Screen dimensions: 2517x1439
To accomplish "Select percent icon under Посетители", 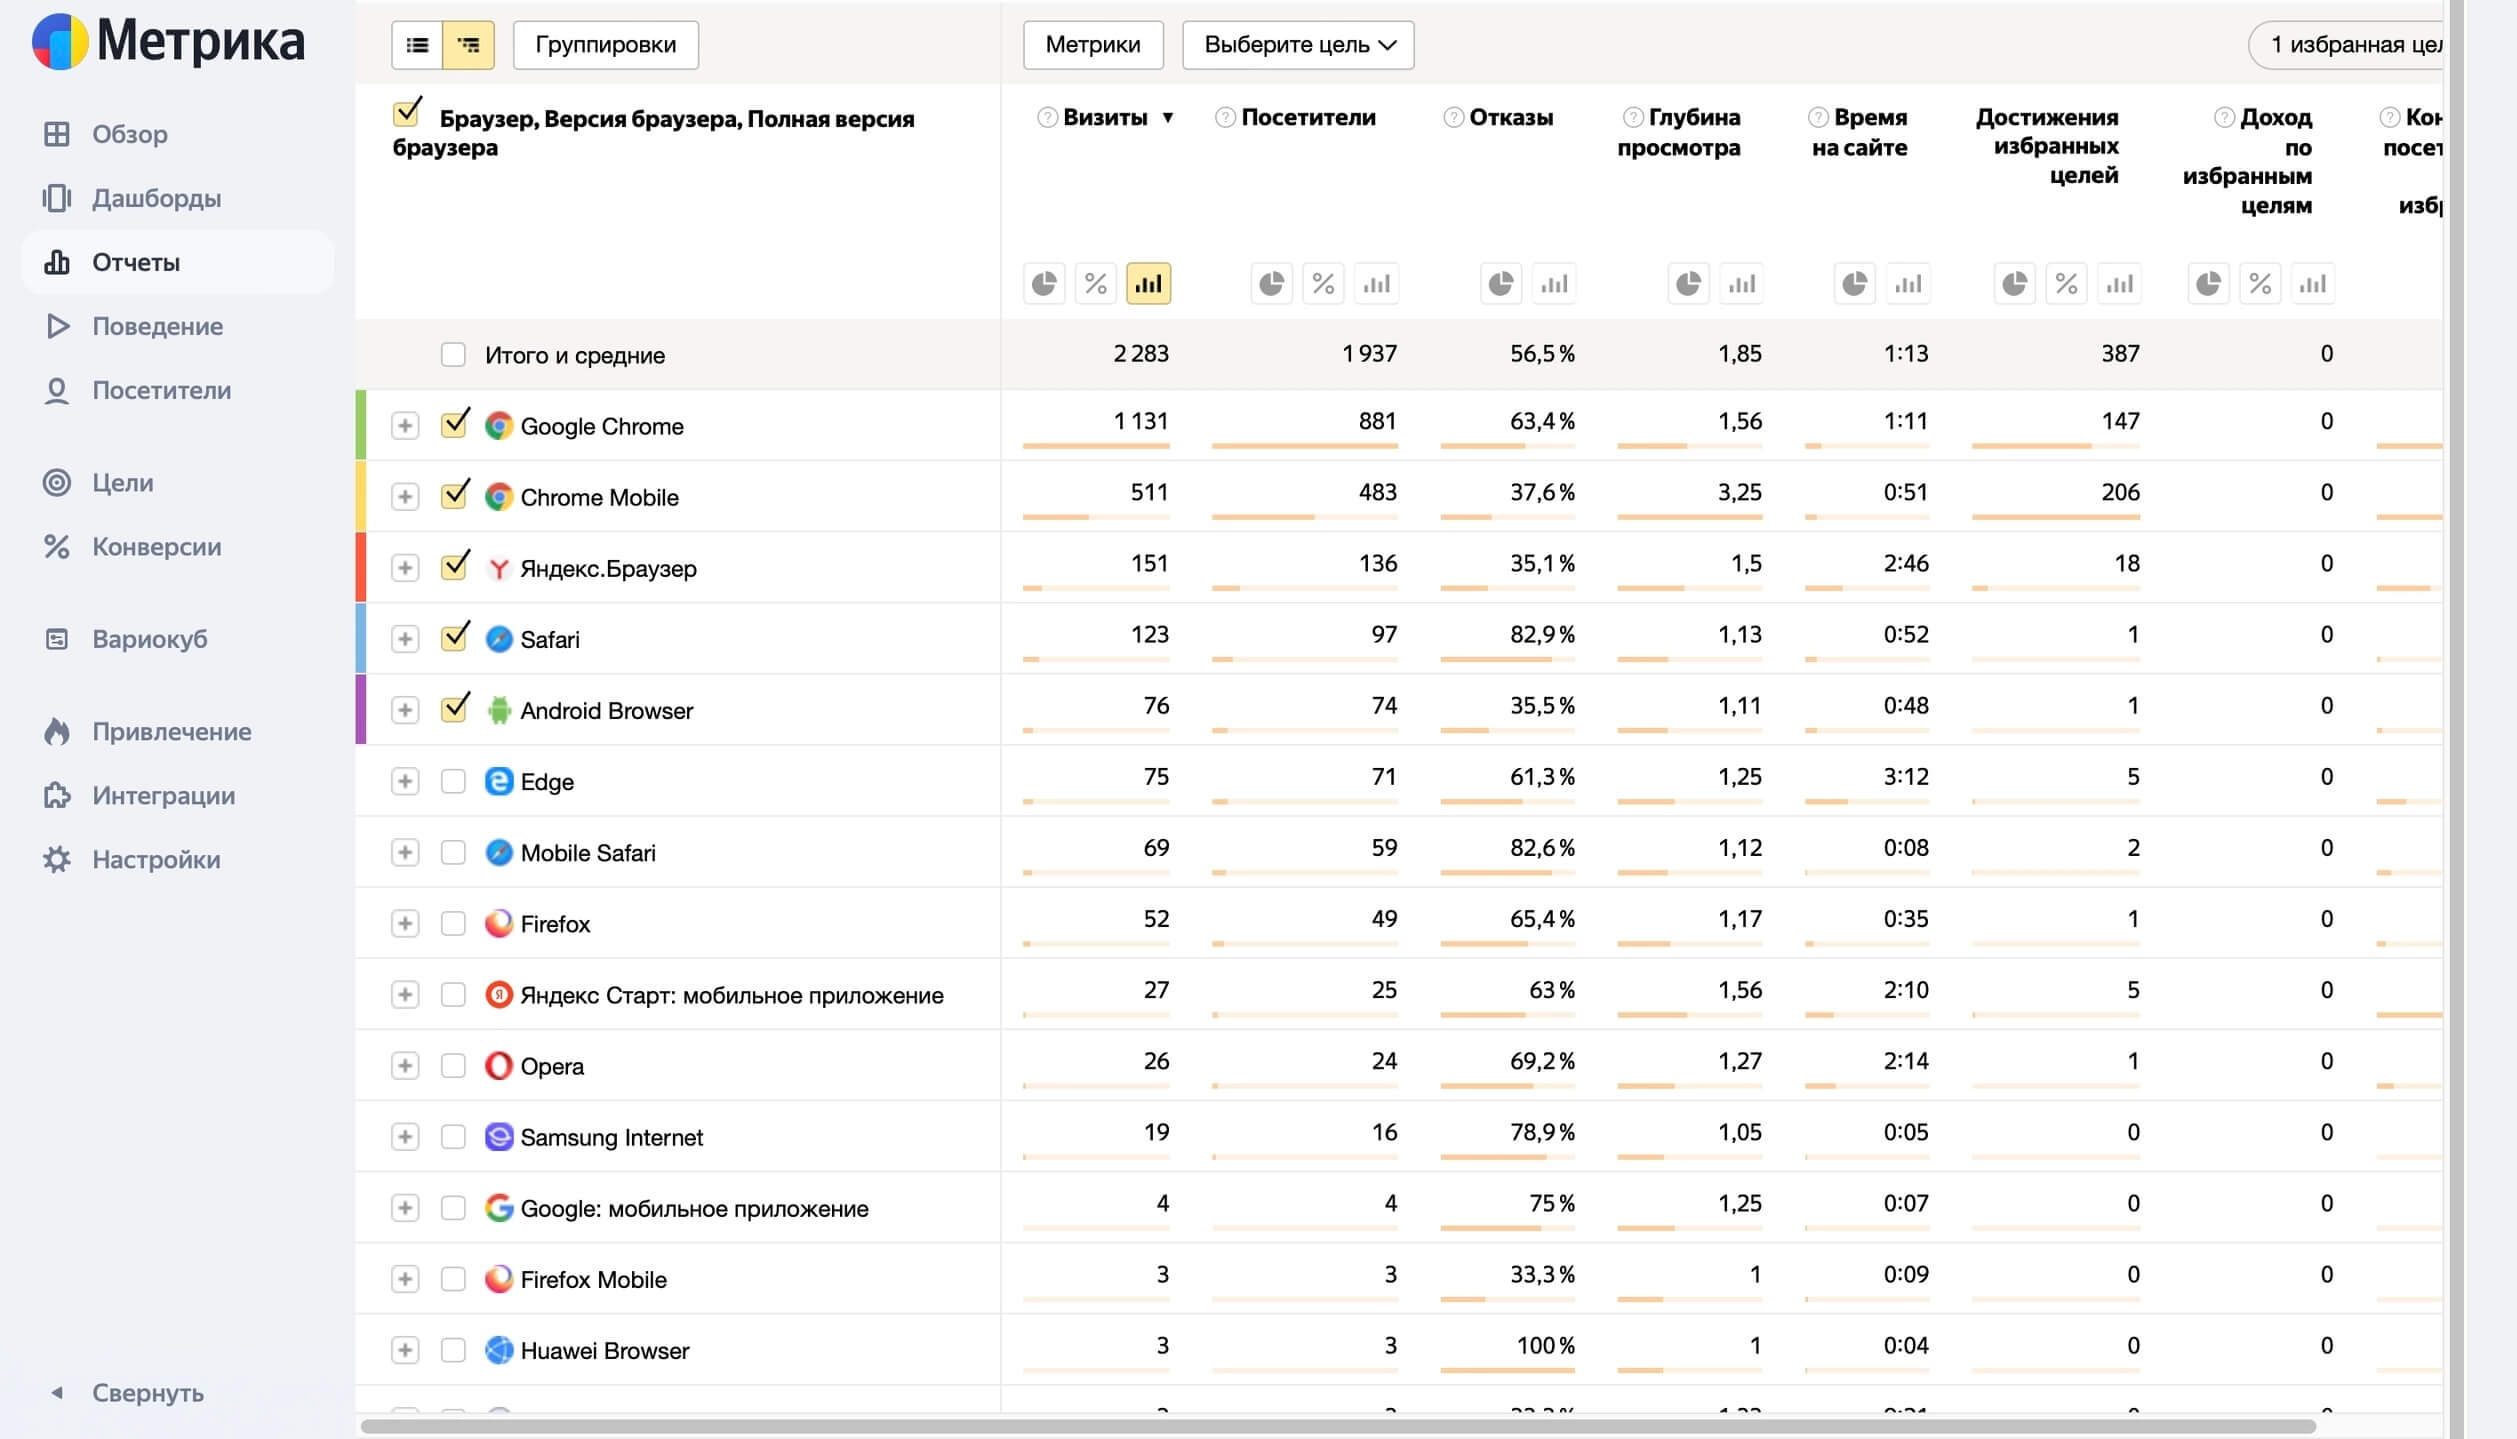I will pyautogui.click(x=1324, y=284).
